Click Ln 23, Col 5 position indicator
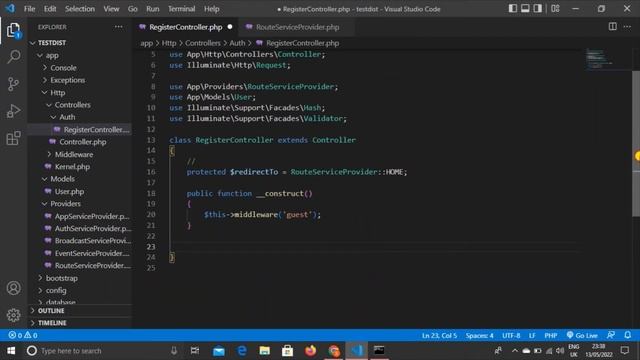The width and height of the screenshot is (640, 360). point(439,336)
